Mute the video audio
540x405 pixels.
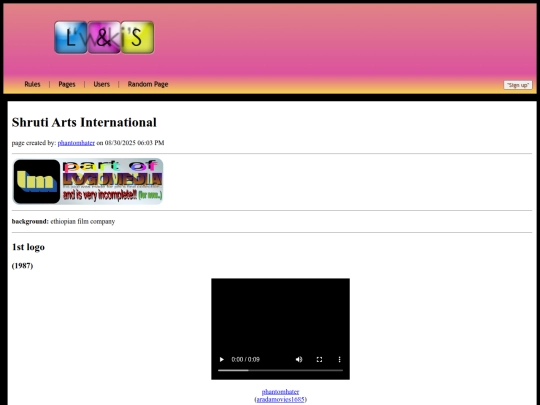[x=299, y=359]
